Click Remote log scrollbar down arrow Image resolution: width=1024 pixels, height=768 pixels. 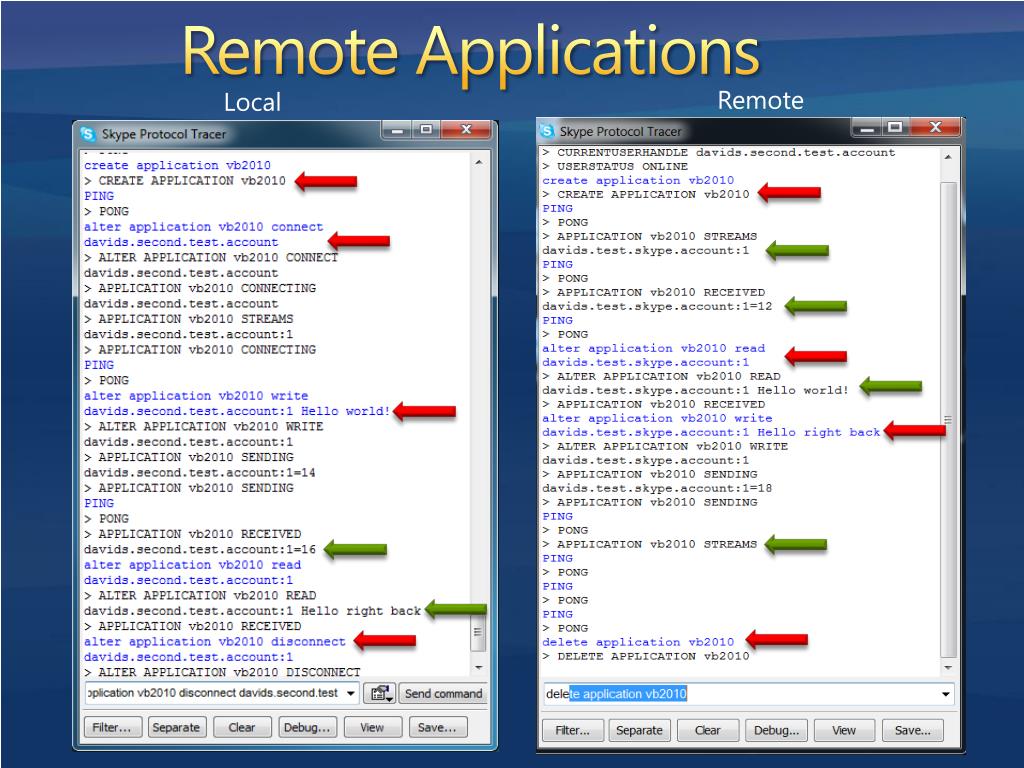tap(948, 667)
